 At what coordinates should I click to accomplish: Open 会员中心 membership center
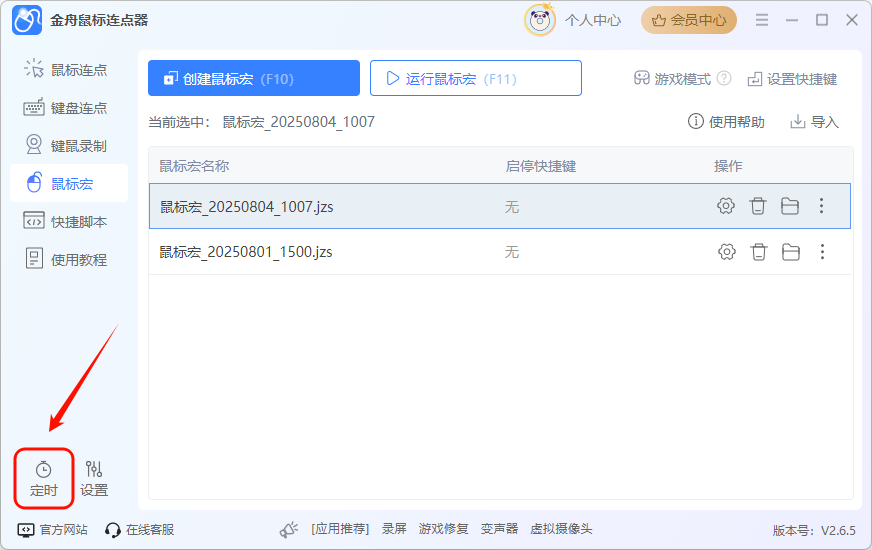pyautogui.click(x=688, y=21)
